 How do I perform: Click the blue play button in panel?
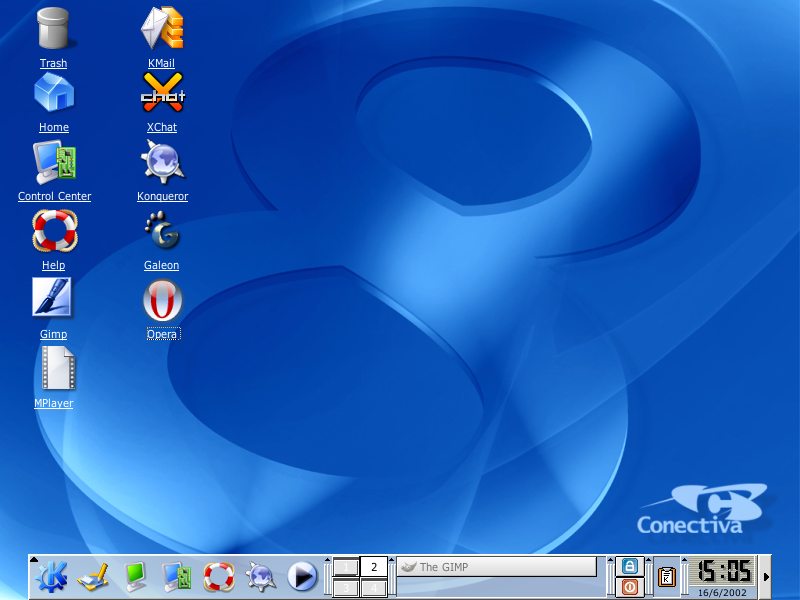(x=302, y=577)
